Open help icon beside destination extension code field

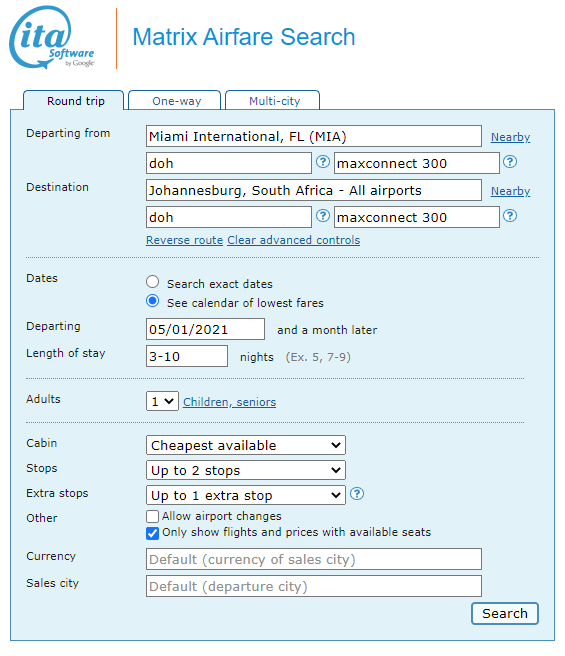tap(510, 216)
